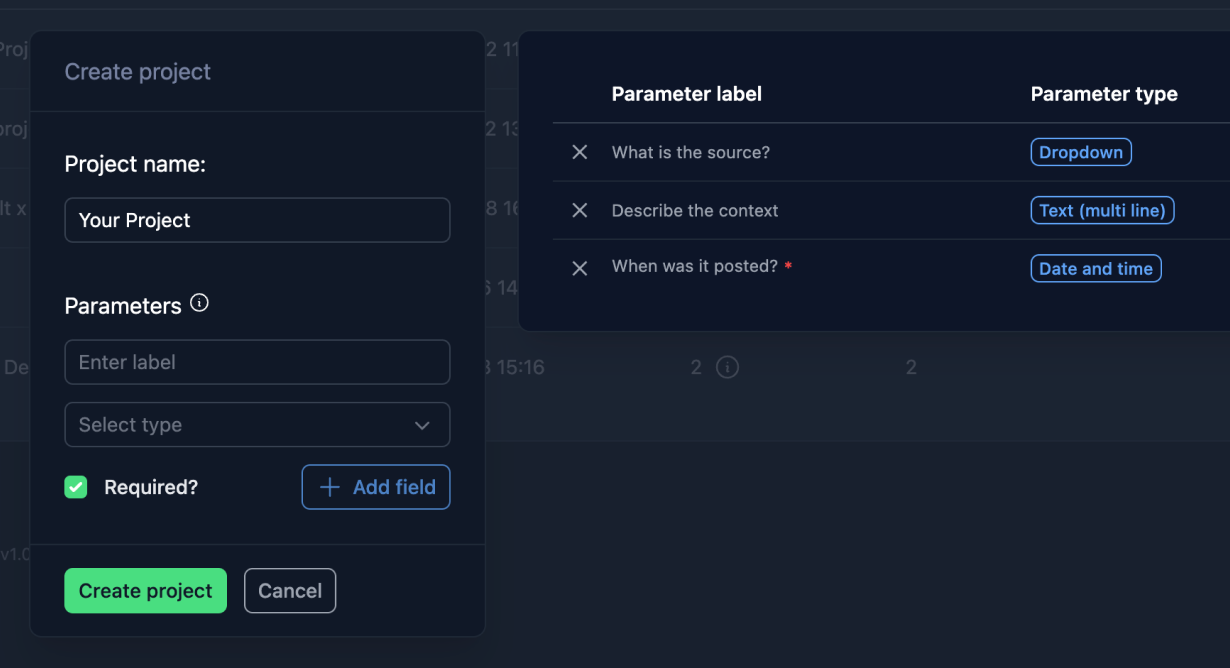This screenshot has width=1230, height=668.
Task: Select the "What is the source?" label text
Action: coord(691,152)
